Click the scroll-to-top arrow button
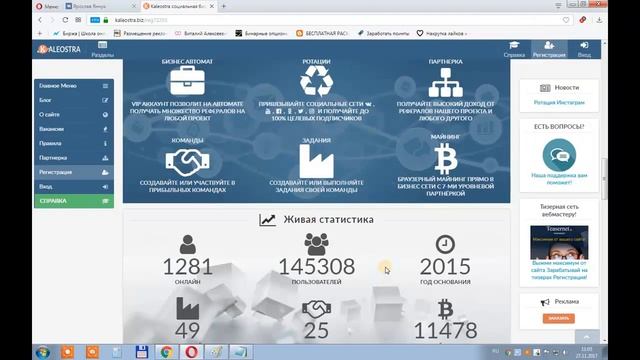 pos(587,337)
